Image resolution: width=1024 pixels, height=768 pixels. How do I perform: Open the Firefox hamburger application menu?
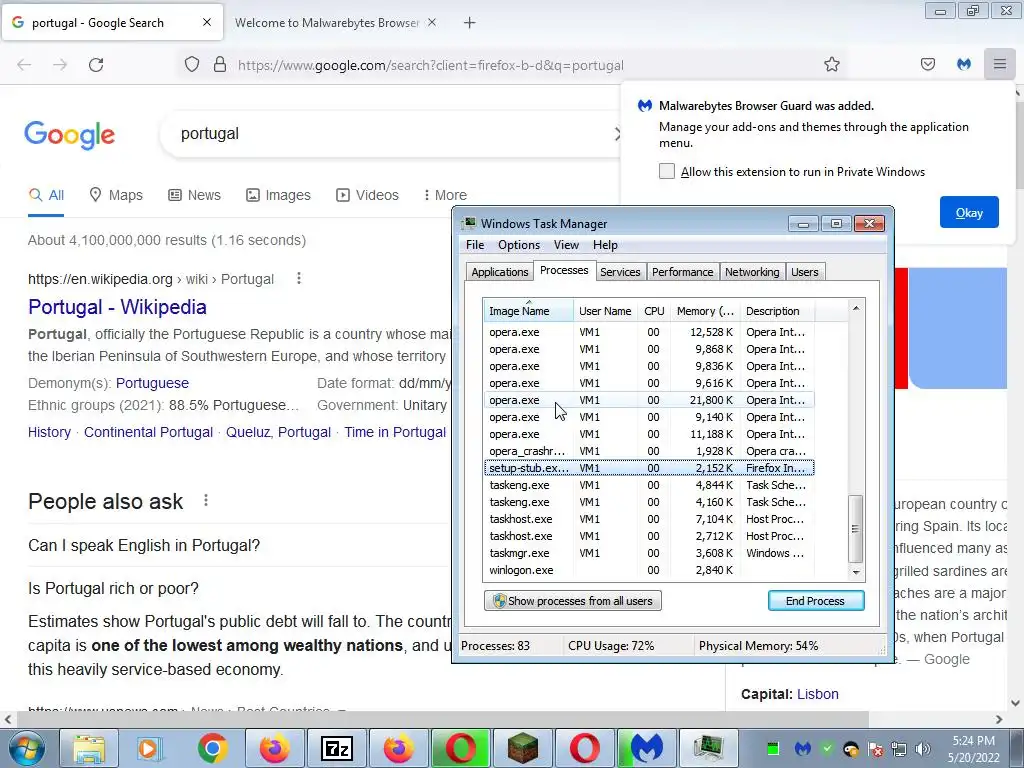pos(1000,65)
